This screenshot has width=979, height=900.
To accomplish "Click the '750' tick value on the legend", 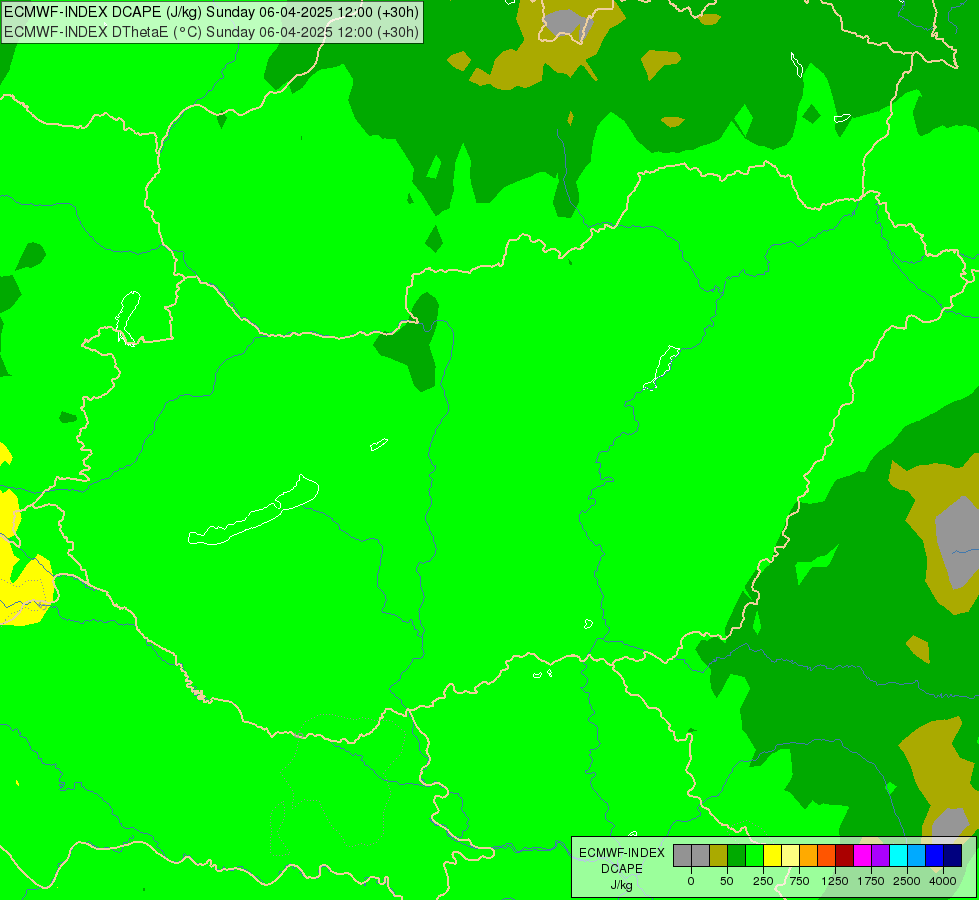I will [799, 881].
